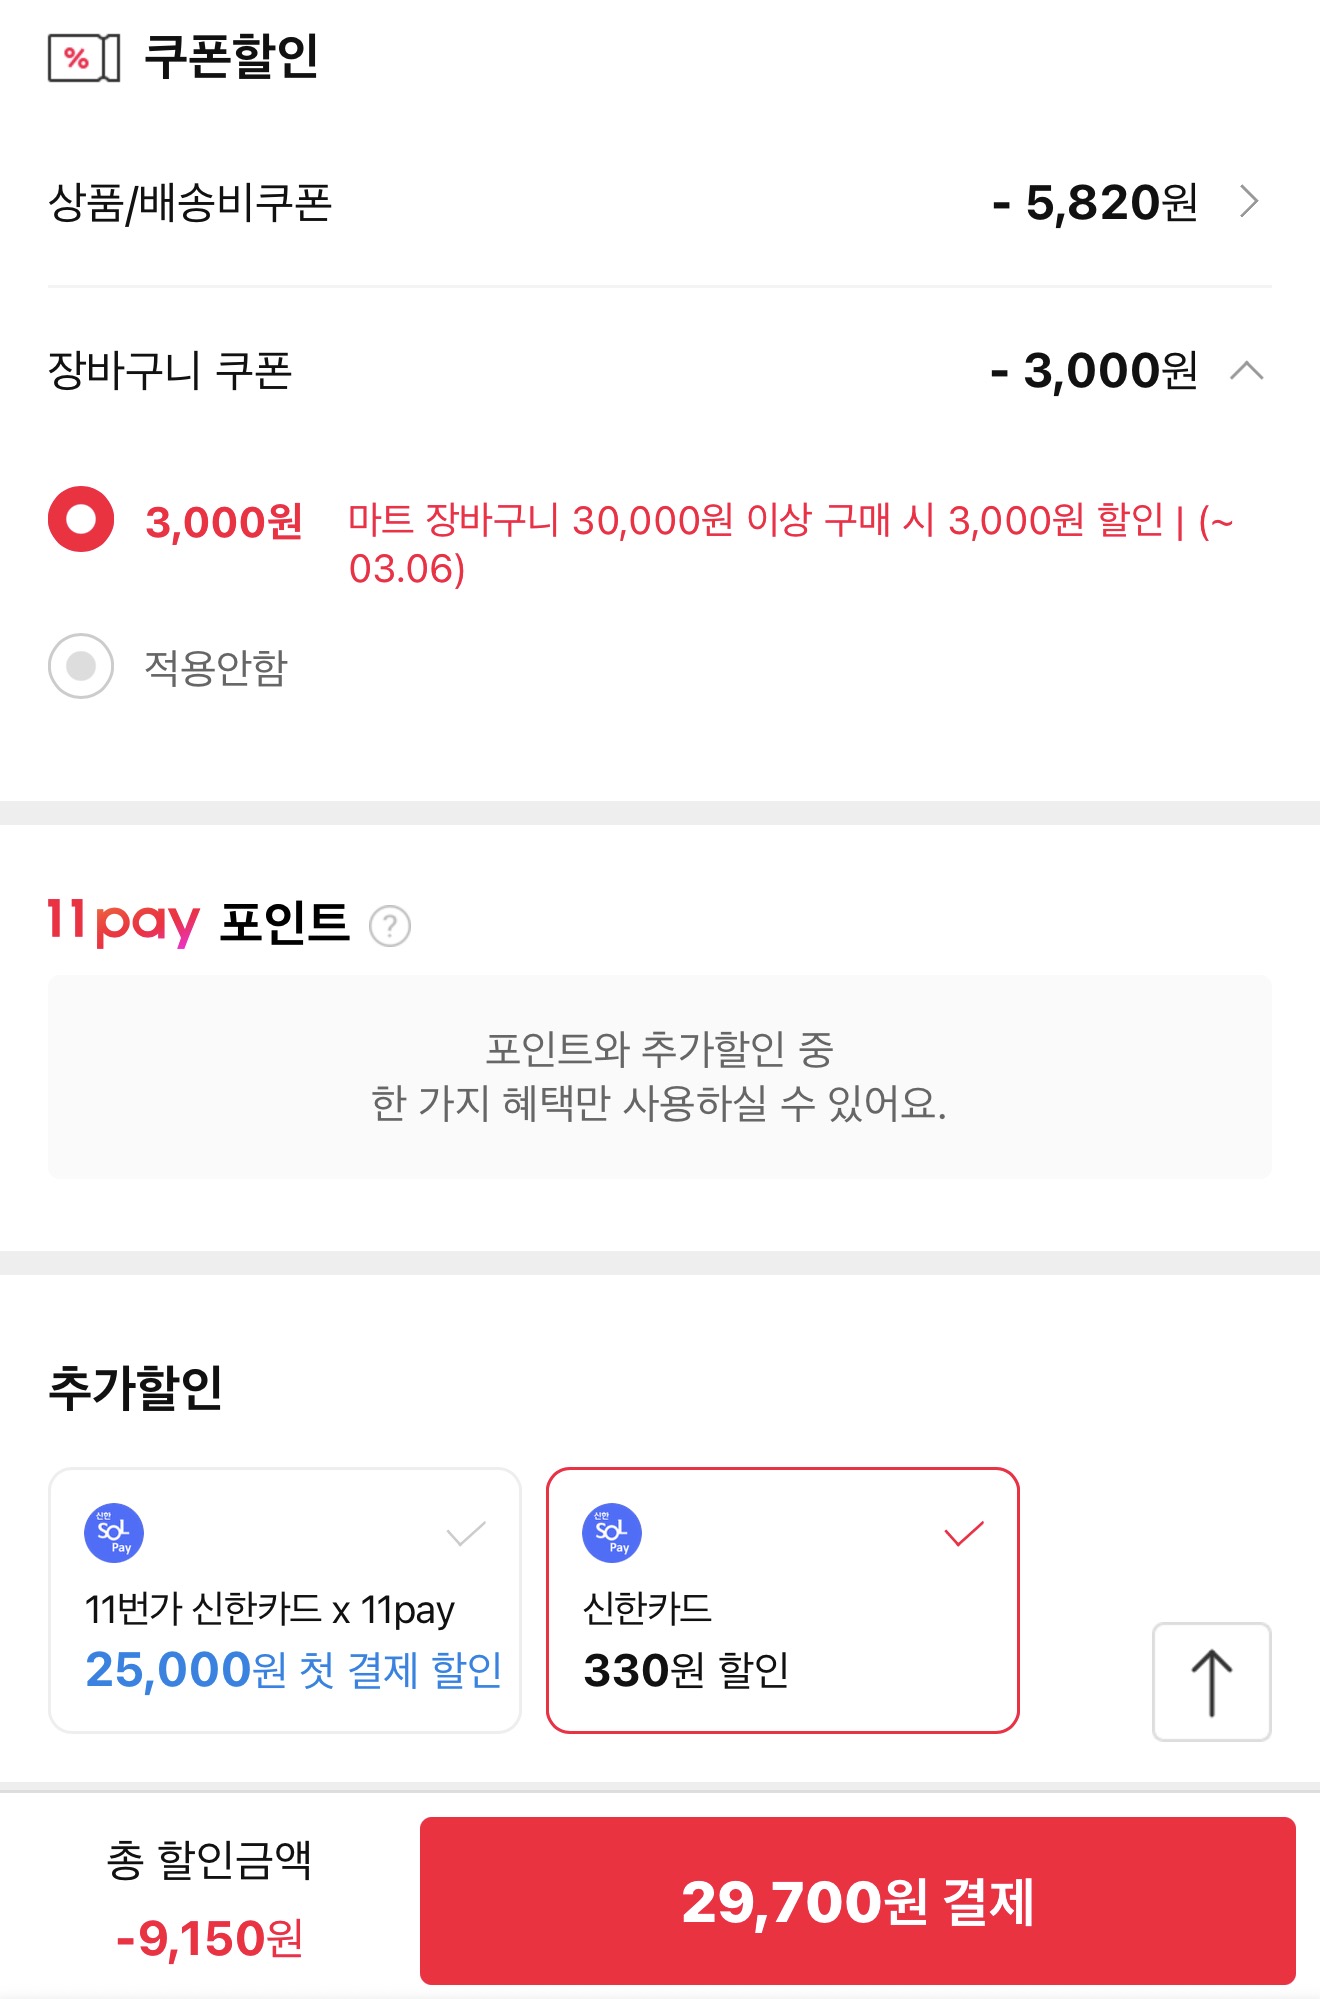Click the 상품/배송비쿠폰 row label
Viewport: 1320px width, 1999px height.
pyautogui.click(x=190, y=203)
